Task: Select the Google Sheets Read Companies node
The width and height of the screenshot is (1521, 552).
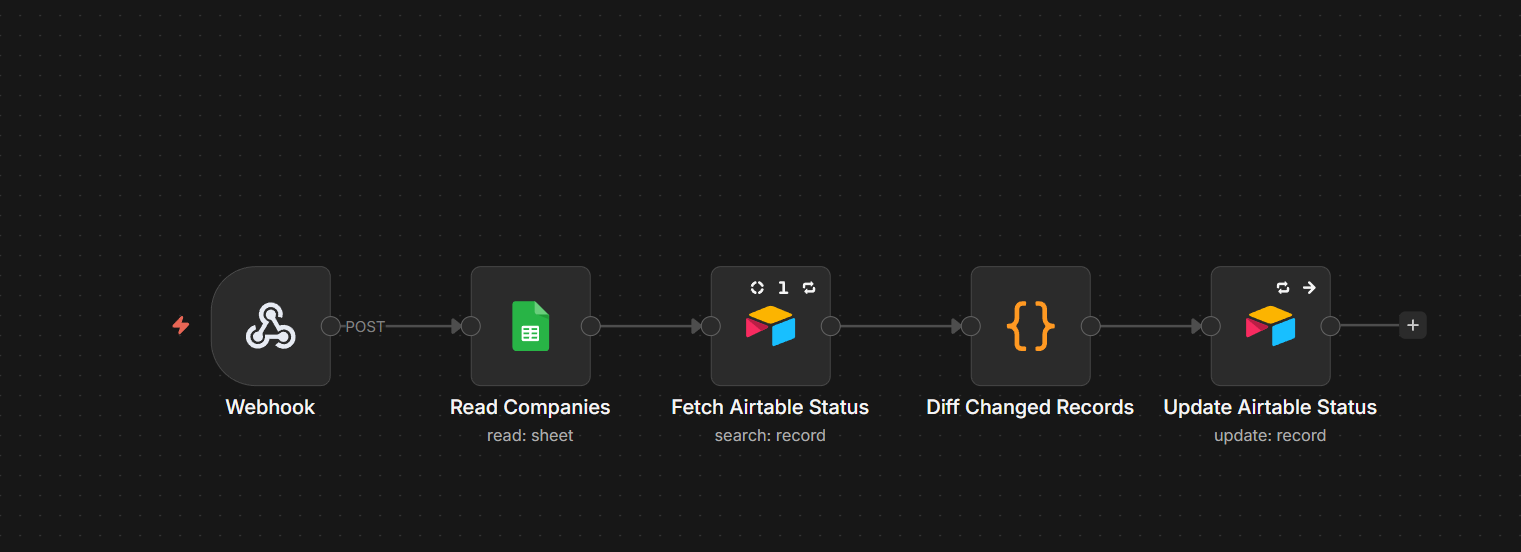Action: (x=530, y=326)
